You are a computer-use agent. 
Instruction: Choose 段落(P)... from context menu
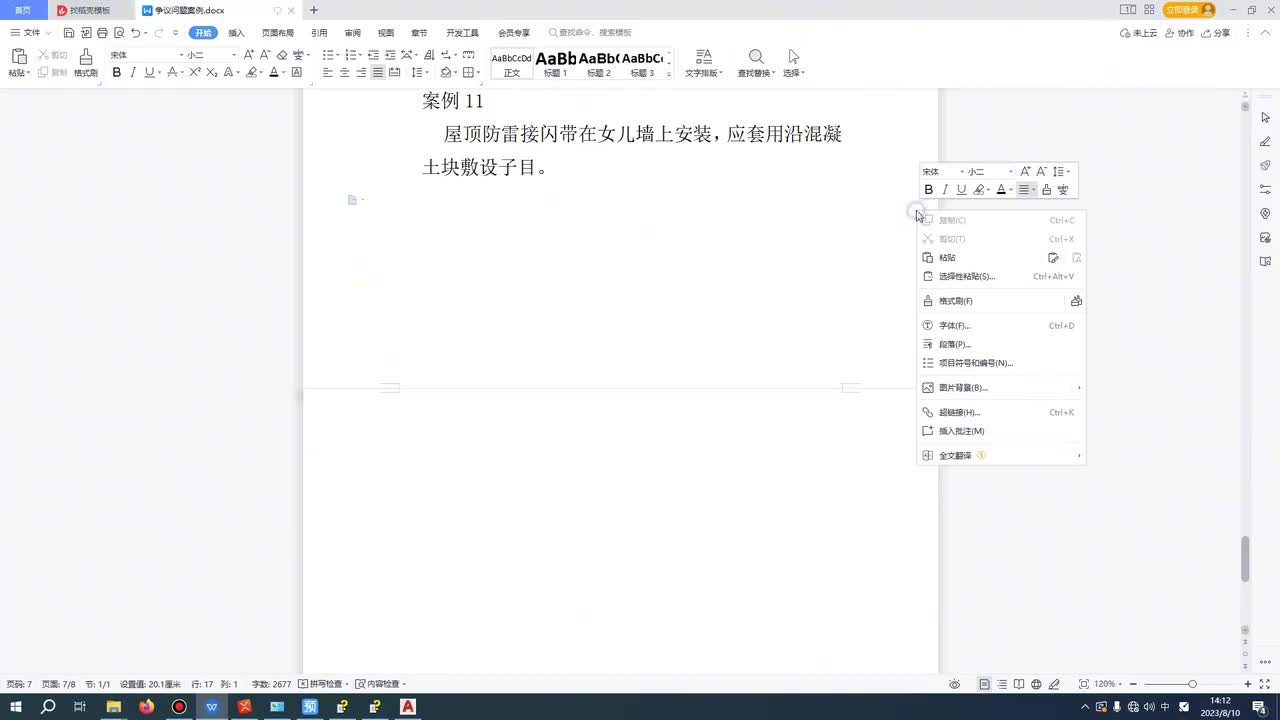coord(1001,344)
